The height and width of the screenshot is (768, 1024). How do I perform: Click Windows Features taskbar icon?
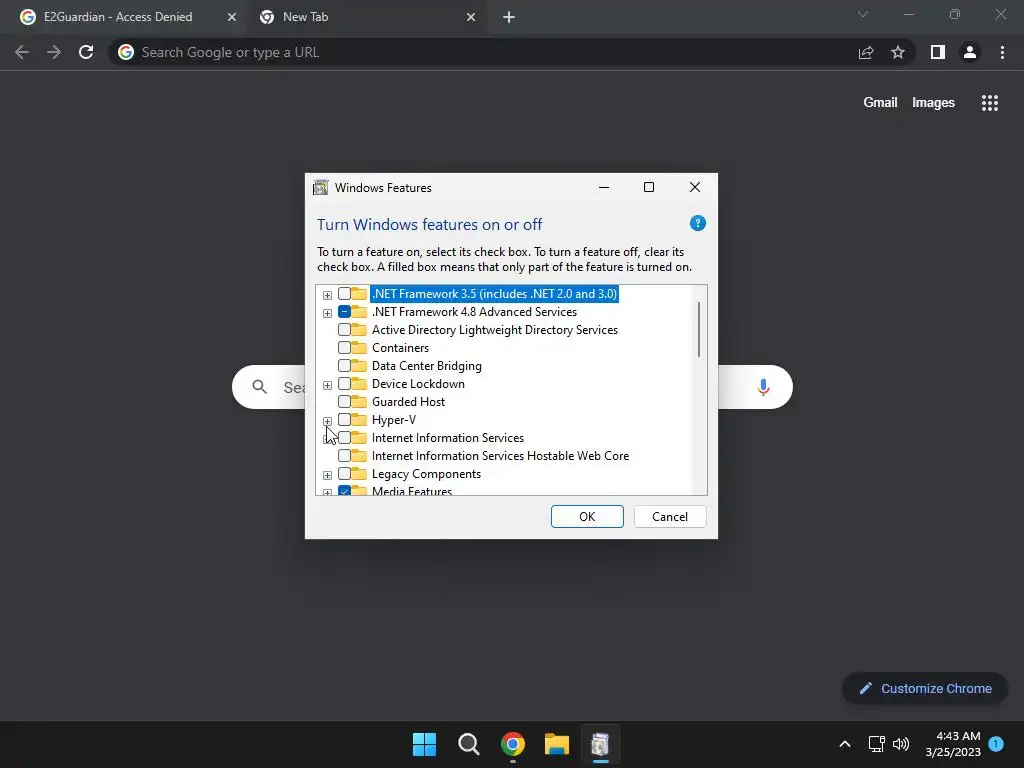click(x=600, y=744)
